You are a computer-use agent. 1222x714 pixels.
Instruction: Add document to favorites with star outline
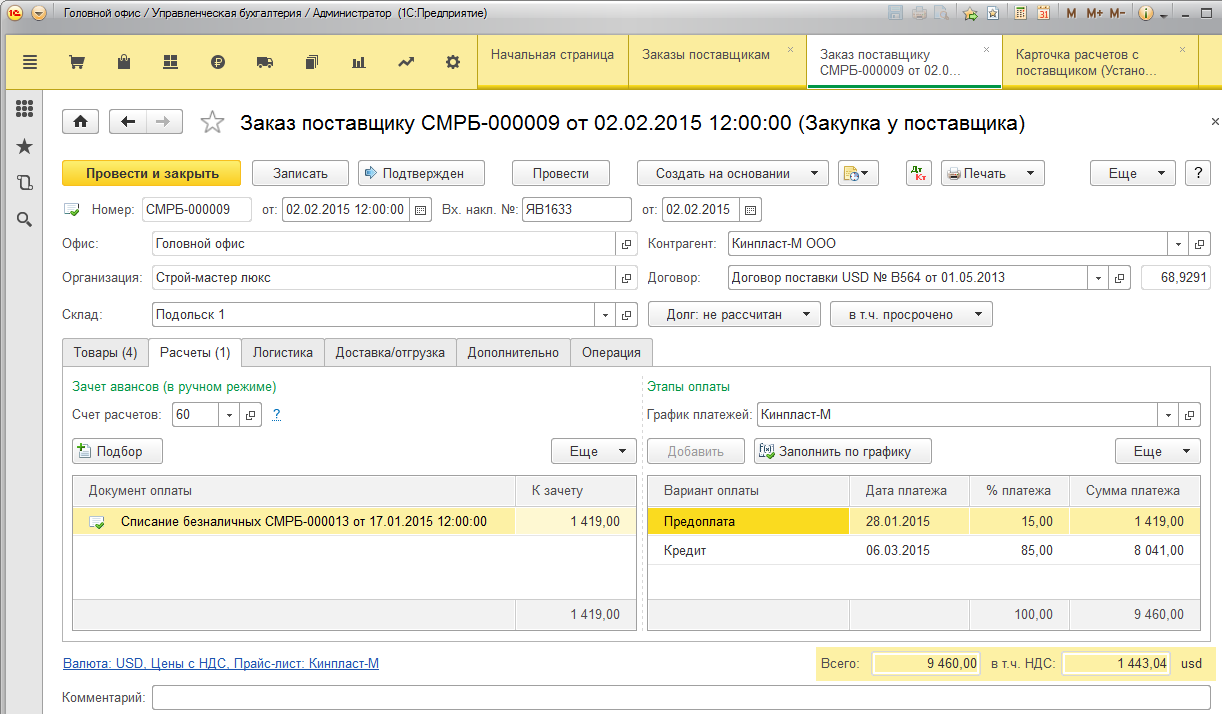pos(212,122)
